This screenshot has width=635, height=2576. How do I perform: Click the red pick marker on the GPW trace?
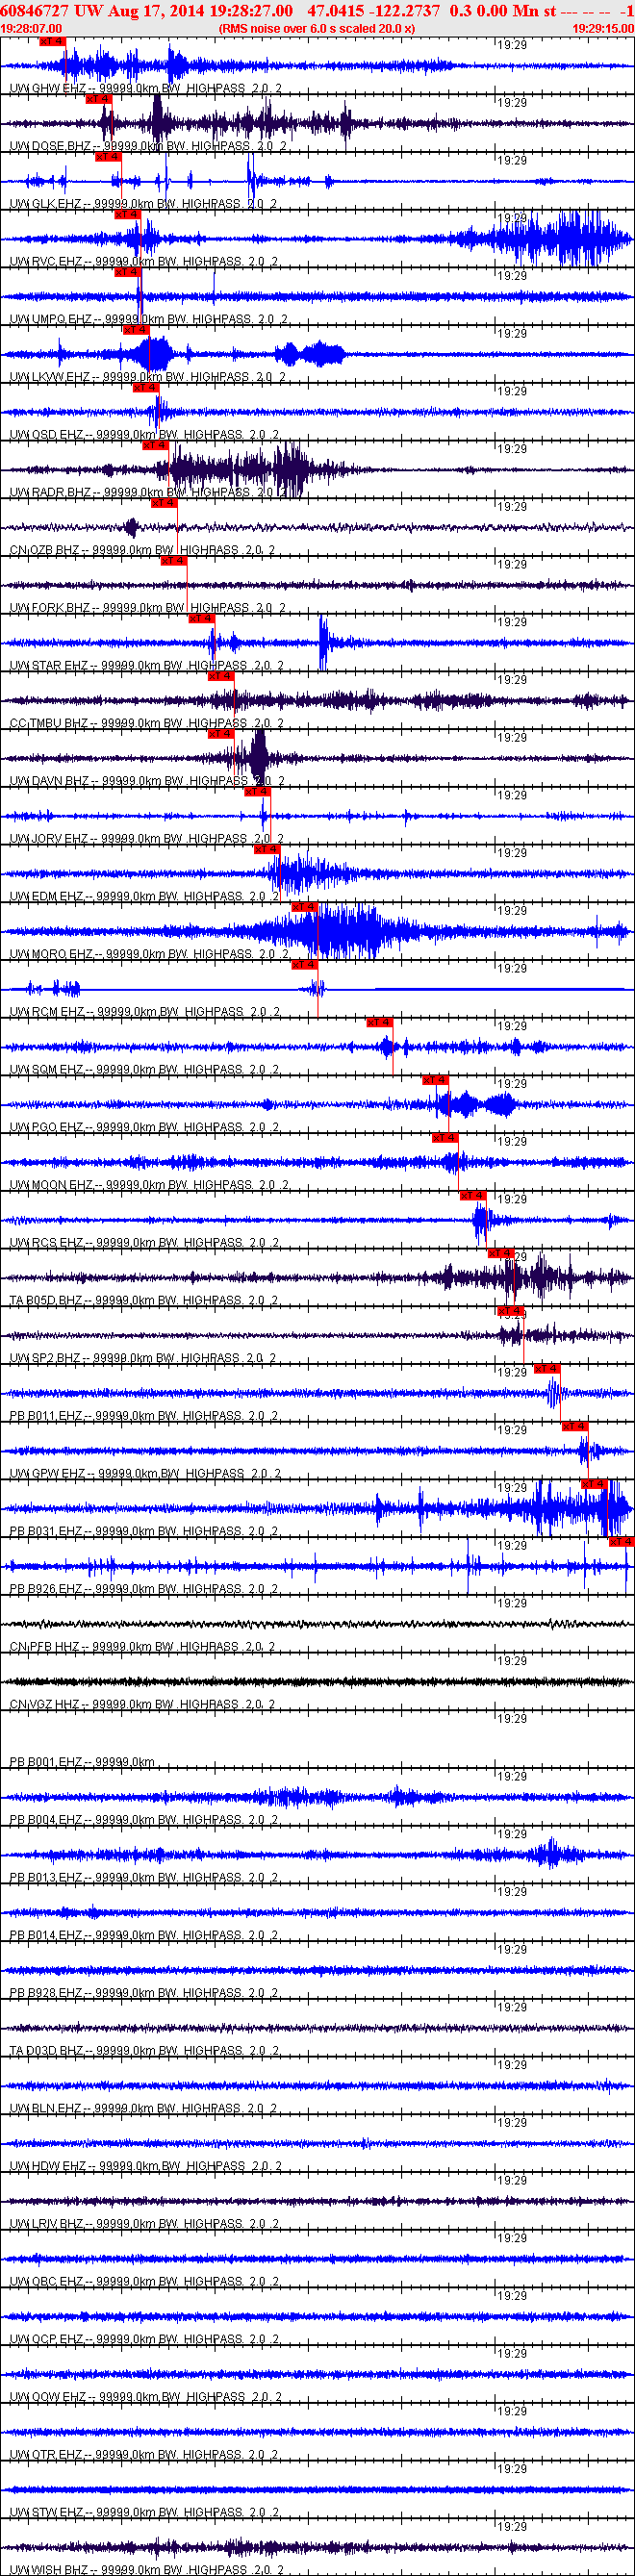(575, 1426)
